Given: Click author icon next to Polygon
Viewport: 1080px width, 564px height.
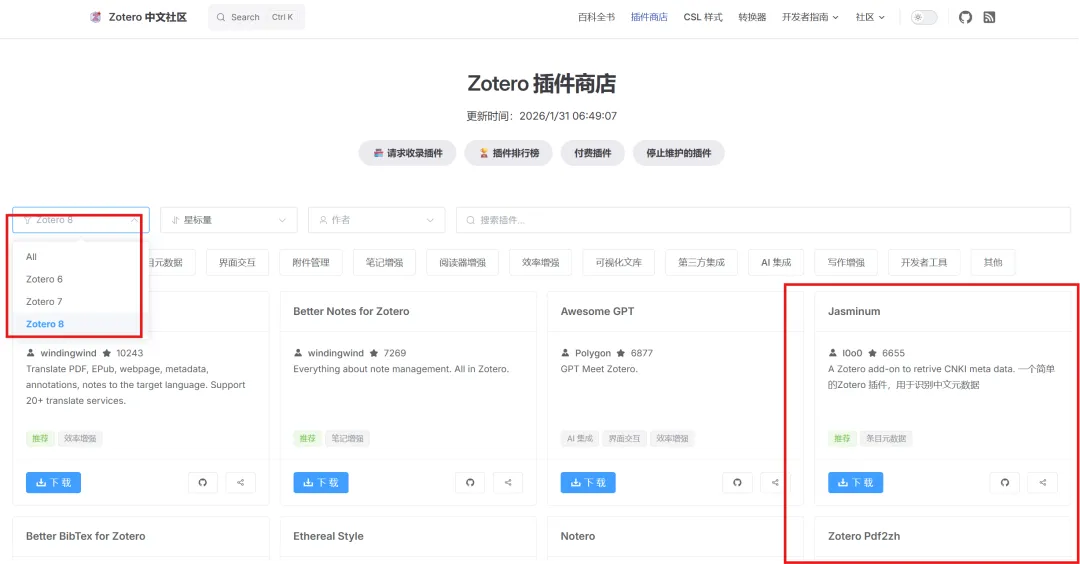Looking at the screenshot, I should tap(565, 353).
